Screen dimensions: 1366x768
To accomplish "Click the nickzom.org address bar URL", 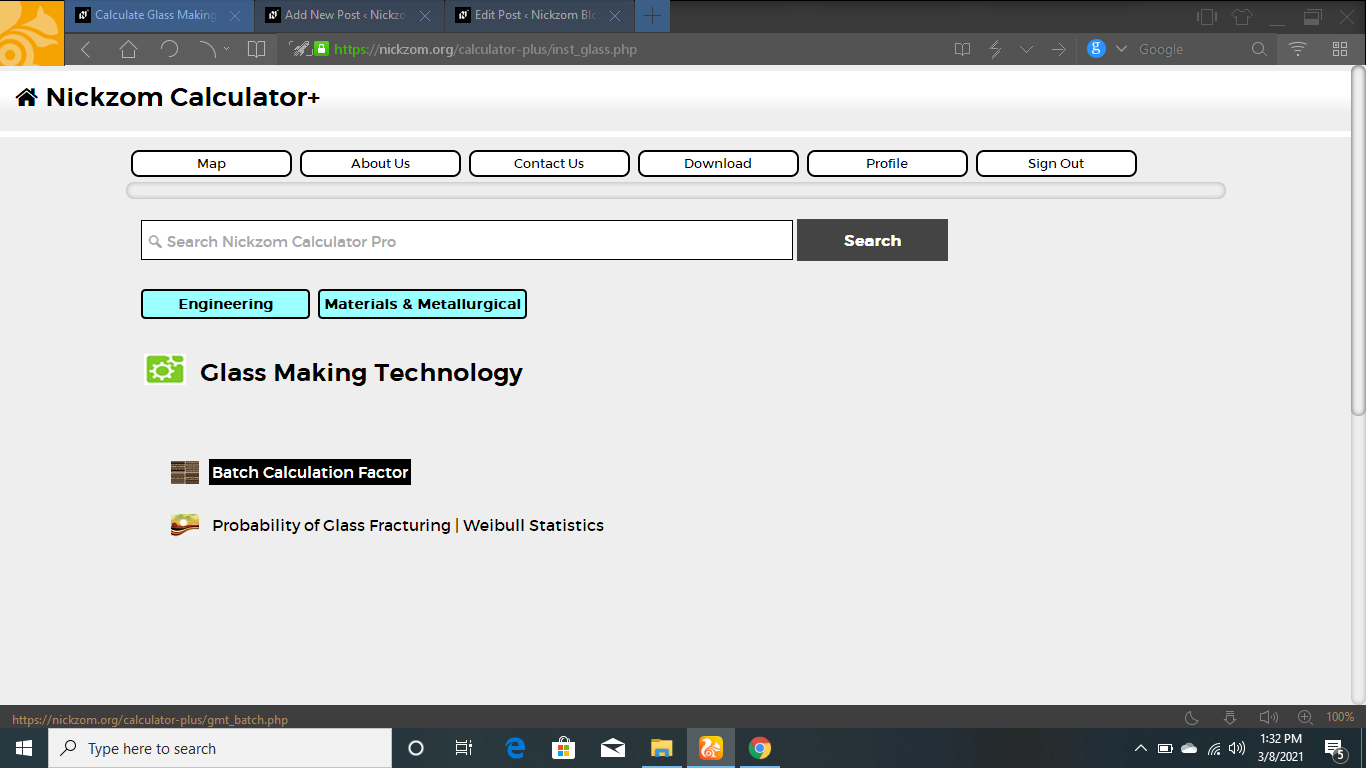I will (485, 49).
